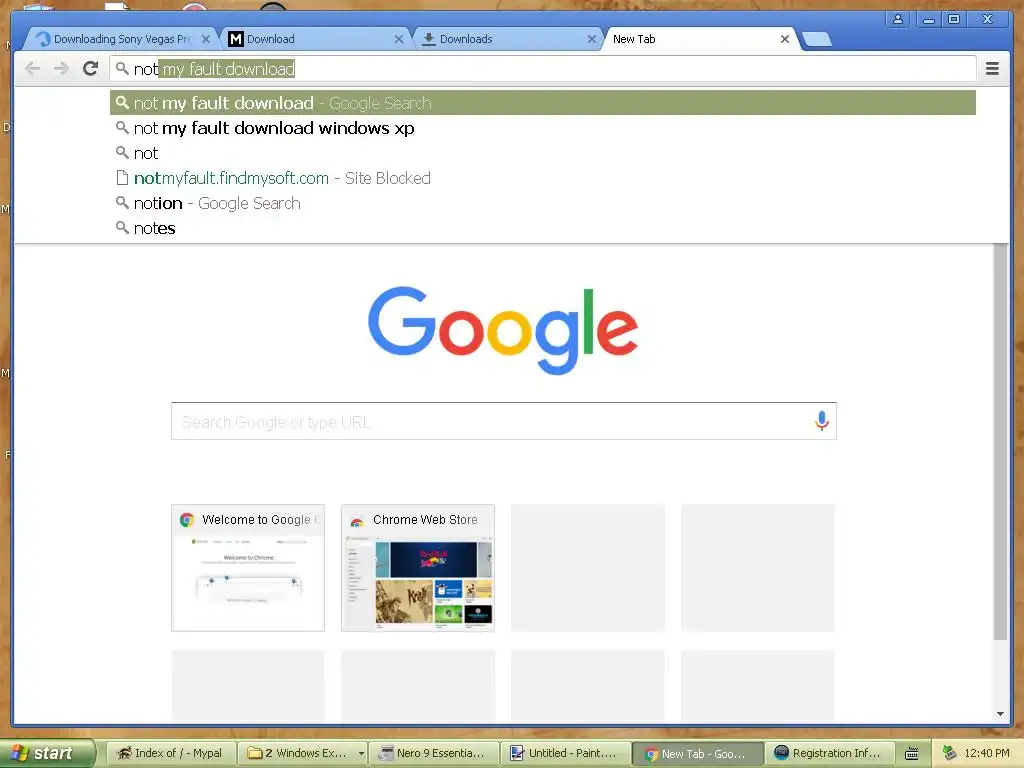Switch to Registration Info taskbar item
The image size is (1024, 768).
[x=829, y=753]
